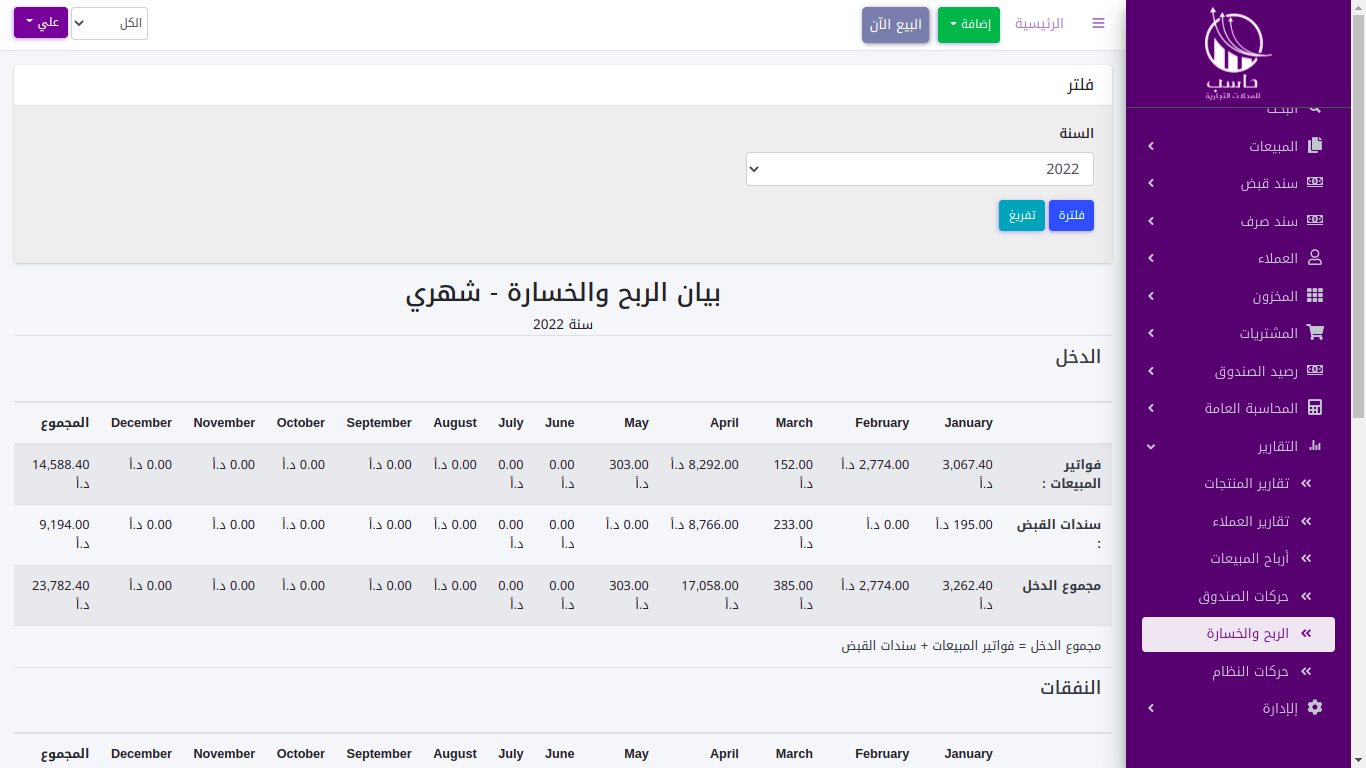The height and width of the screenshot is (768, 1366).
Task: Click the المبيعات documents icon in sidebar
Action: (1315, 146)
